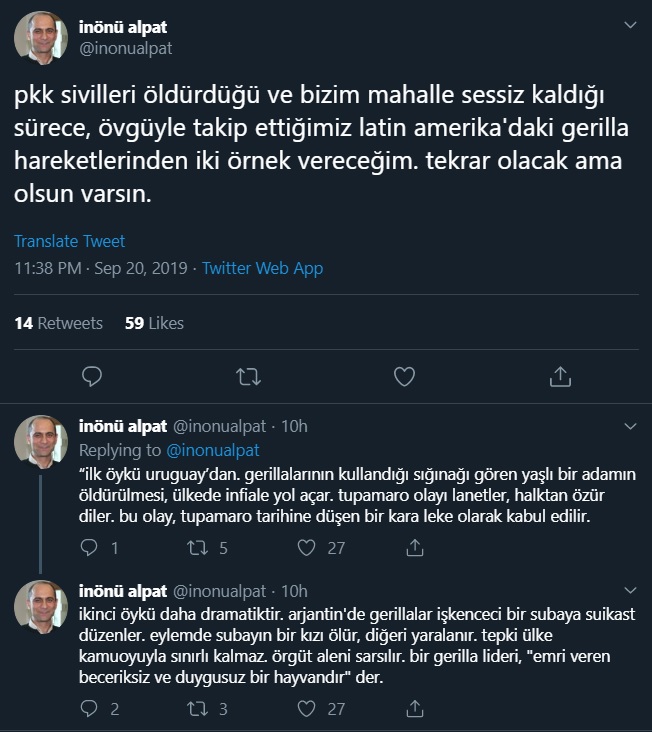652x732 pixels.
Task: Like the Uruguay tupamaro tweet
Action: pyautogui.click(x=307, y=547)
